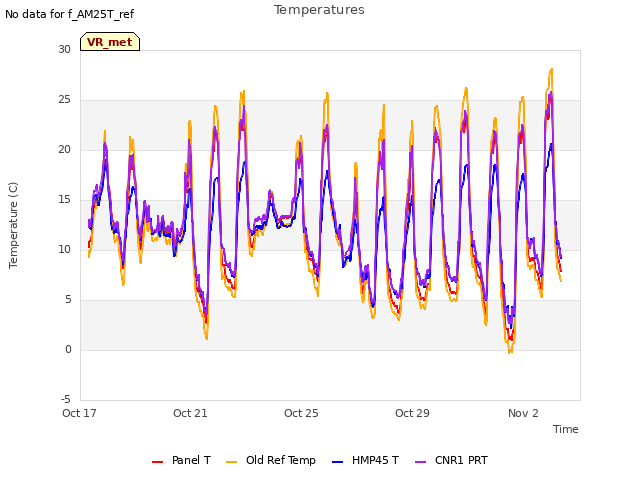Click the -5 y-axis tick label
Viewport: 640px width, 480px height.
pos(66,399)
